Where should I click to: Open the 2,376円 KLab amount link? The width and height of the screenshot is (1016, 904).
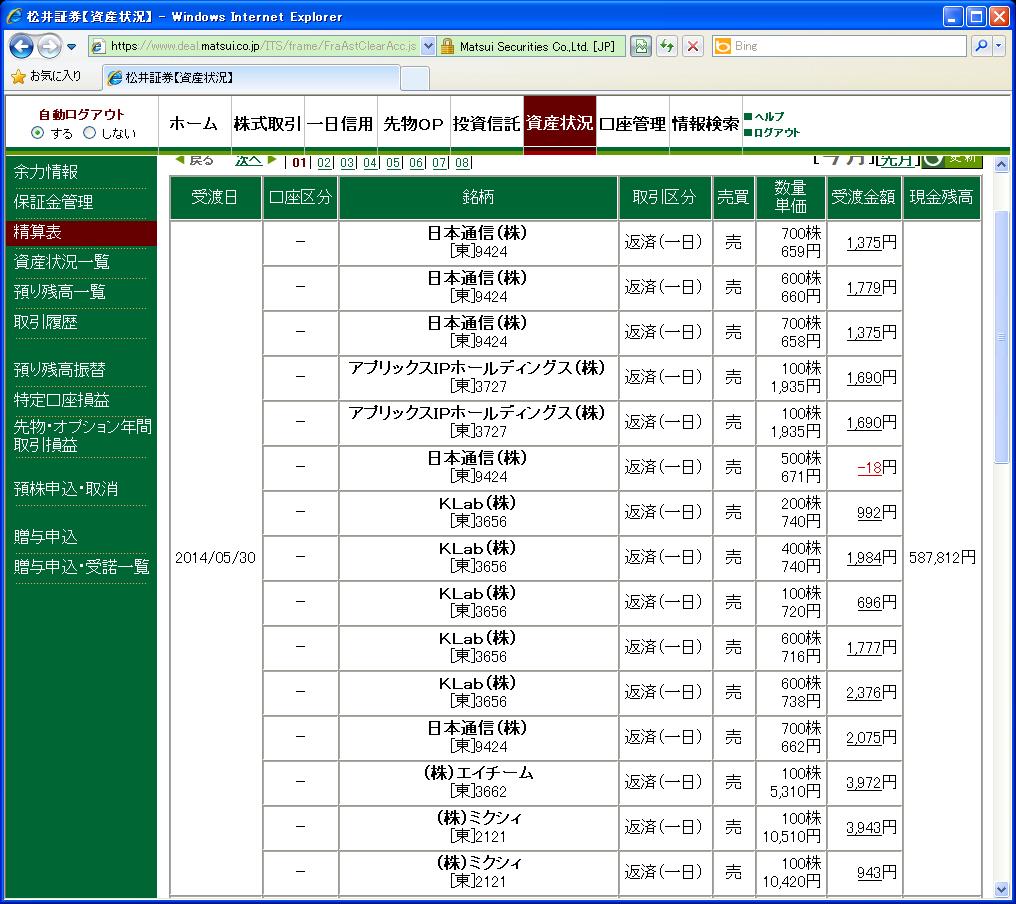click(864, 692)
